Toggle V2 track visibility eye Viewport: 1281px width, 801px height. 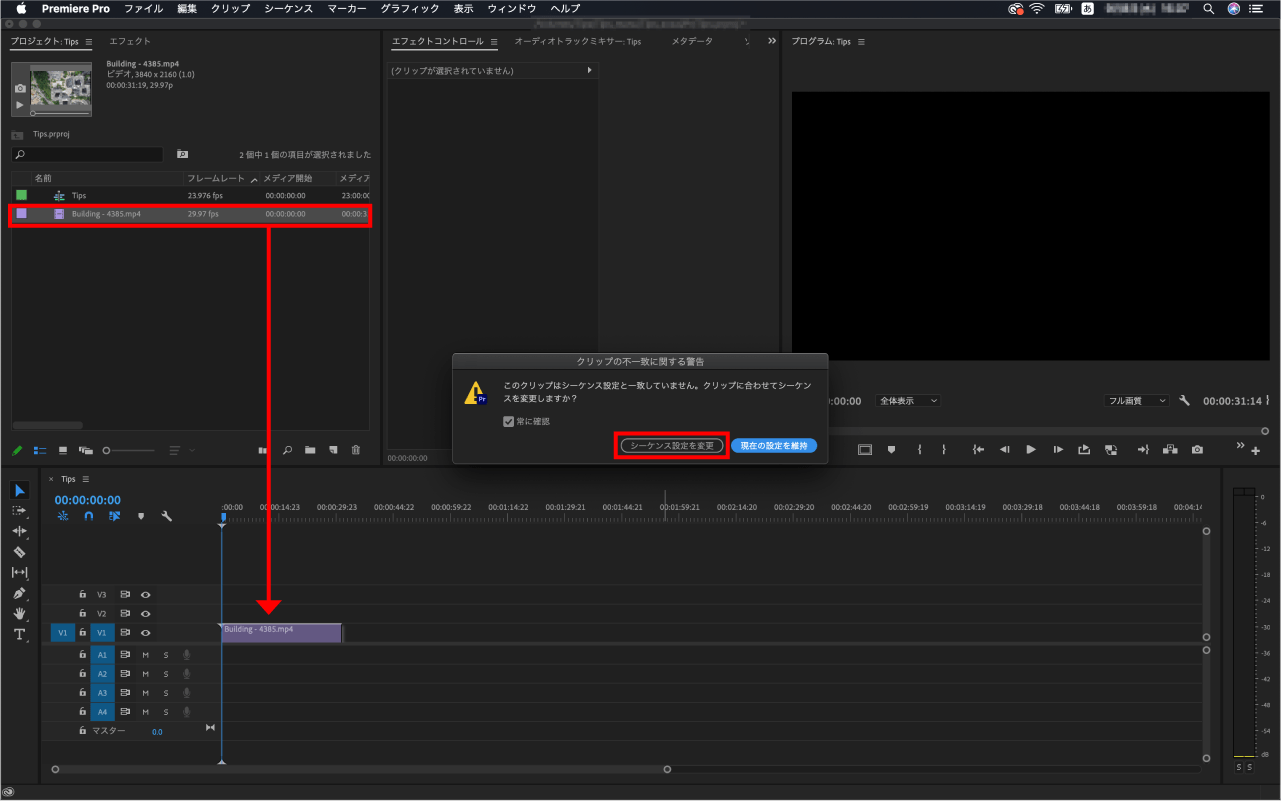[x=146, y=613]
